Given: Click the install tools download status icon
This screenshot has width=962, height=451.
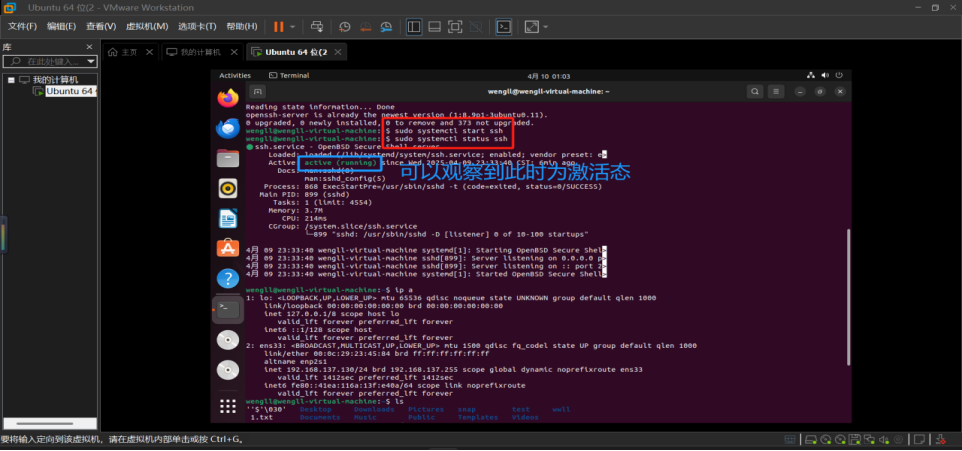Looking at the screenshot, I should pos(941,439).
